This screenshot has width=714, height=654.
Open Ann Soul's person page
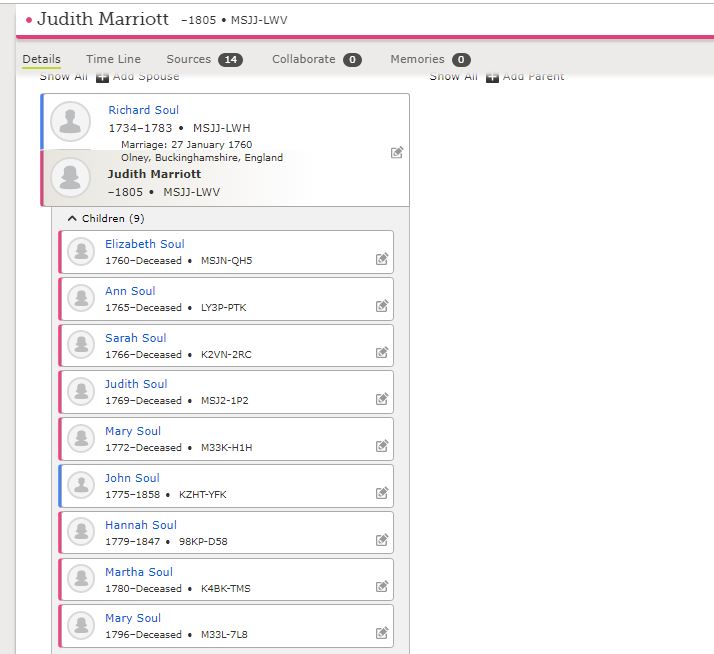click(130, 291)
